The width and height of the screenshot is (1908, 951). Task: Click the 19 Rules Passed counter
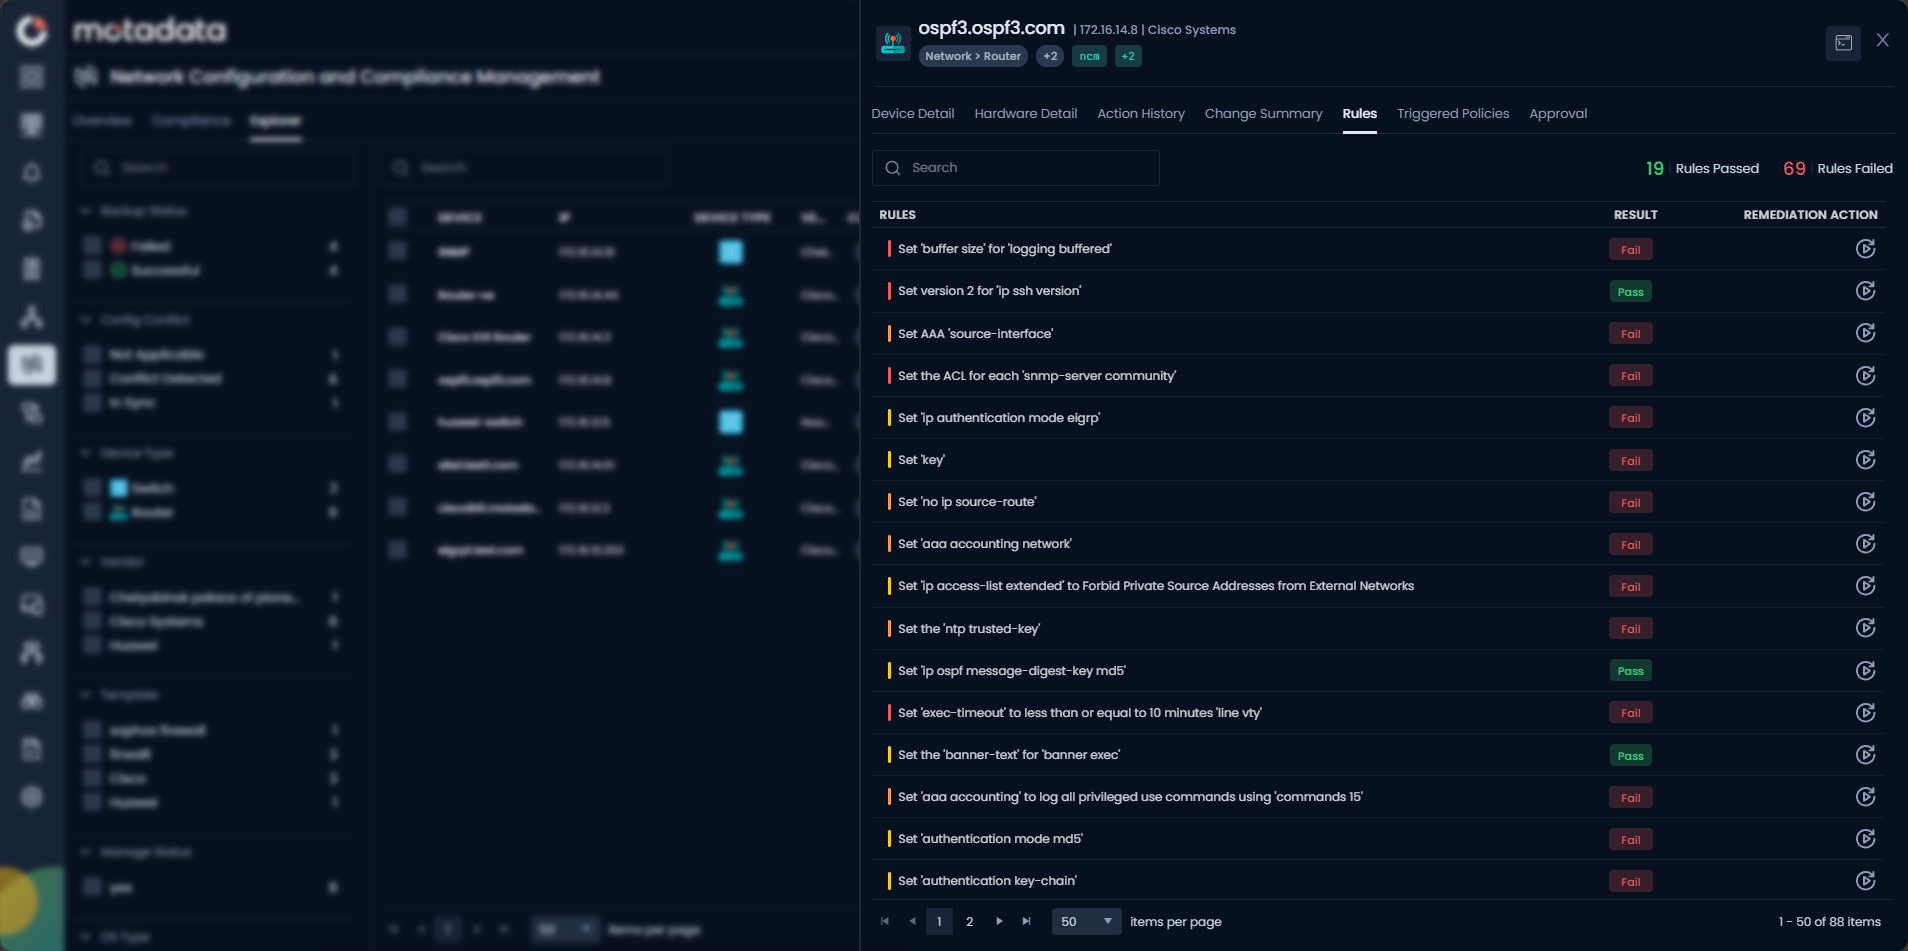1702,168
